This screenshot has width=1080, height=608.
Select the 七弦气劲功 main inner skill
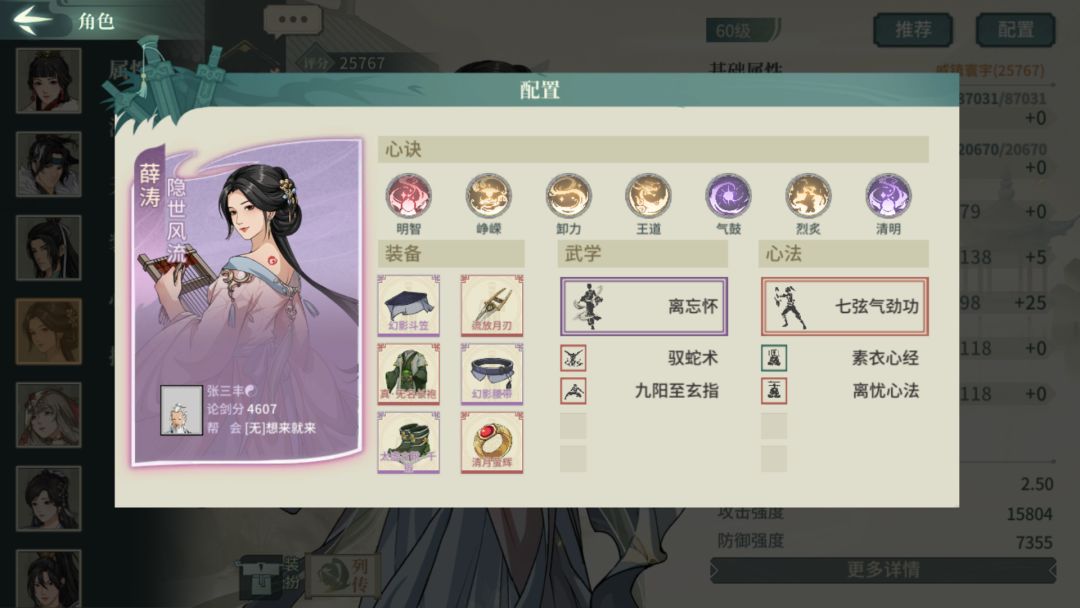[844, 306]
